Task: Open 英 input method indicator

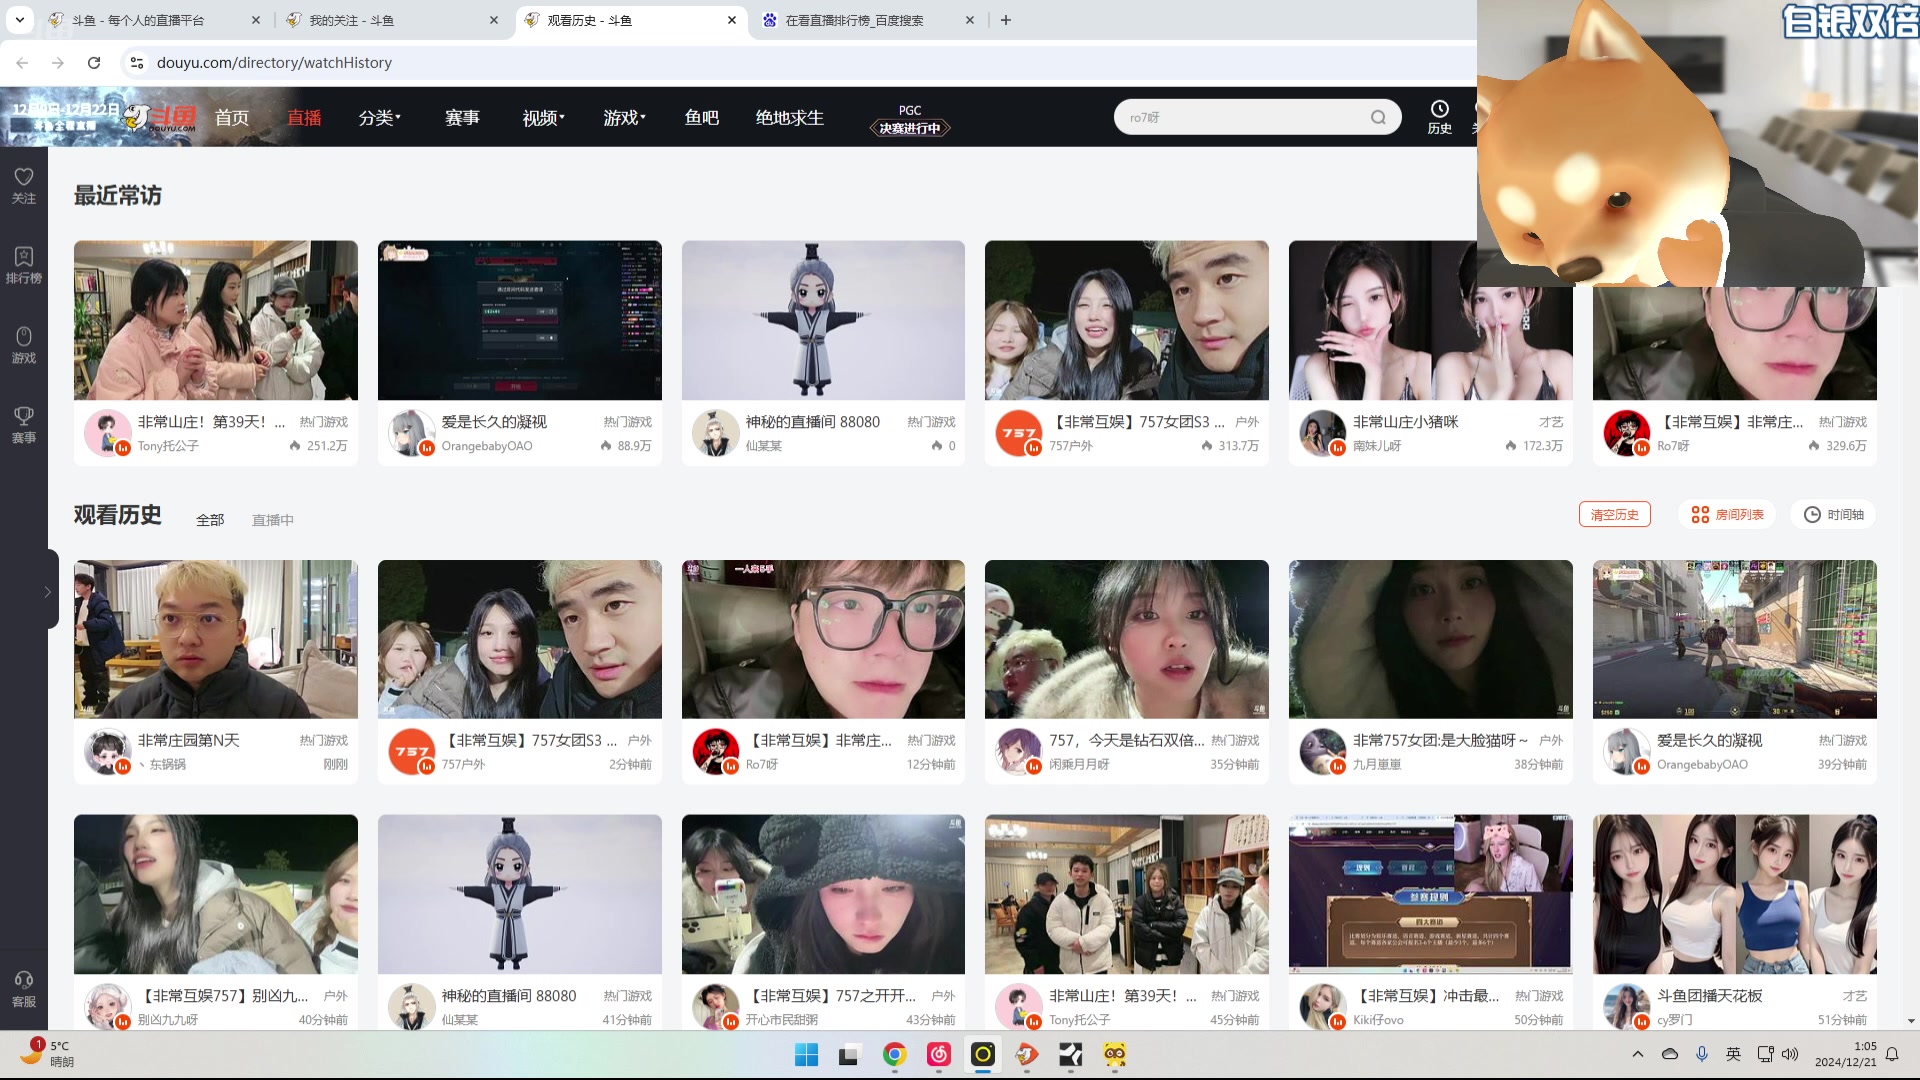Action: (x=1733, y=1054)
